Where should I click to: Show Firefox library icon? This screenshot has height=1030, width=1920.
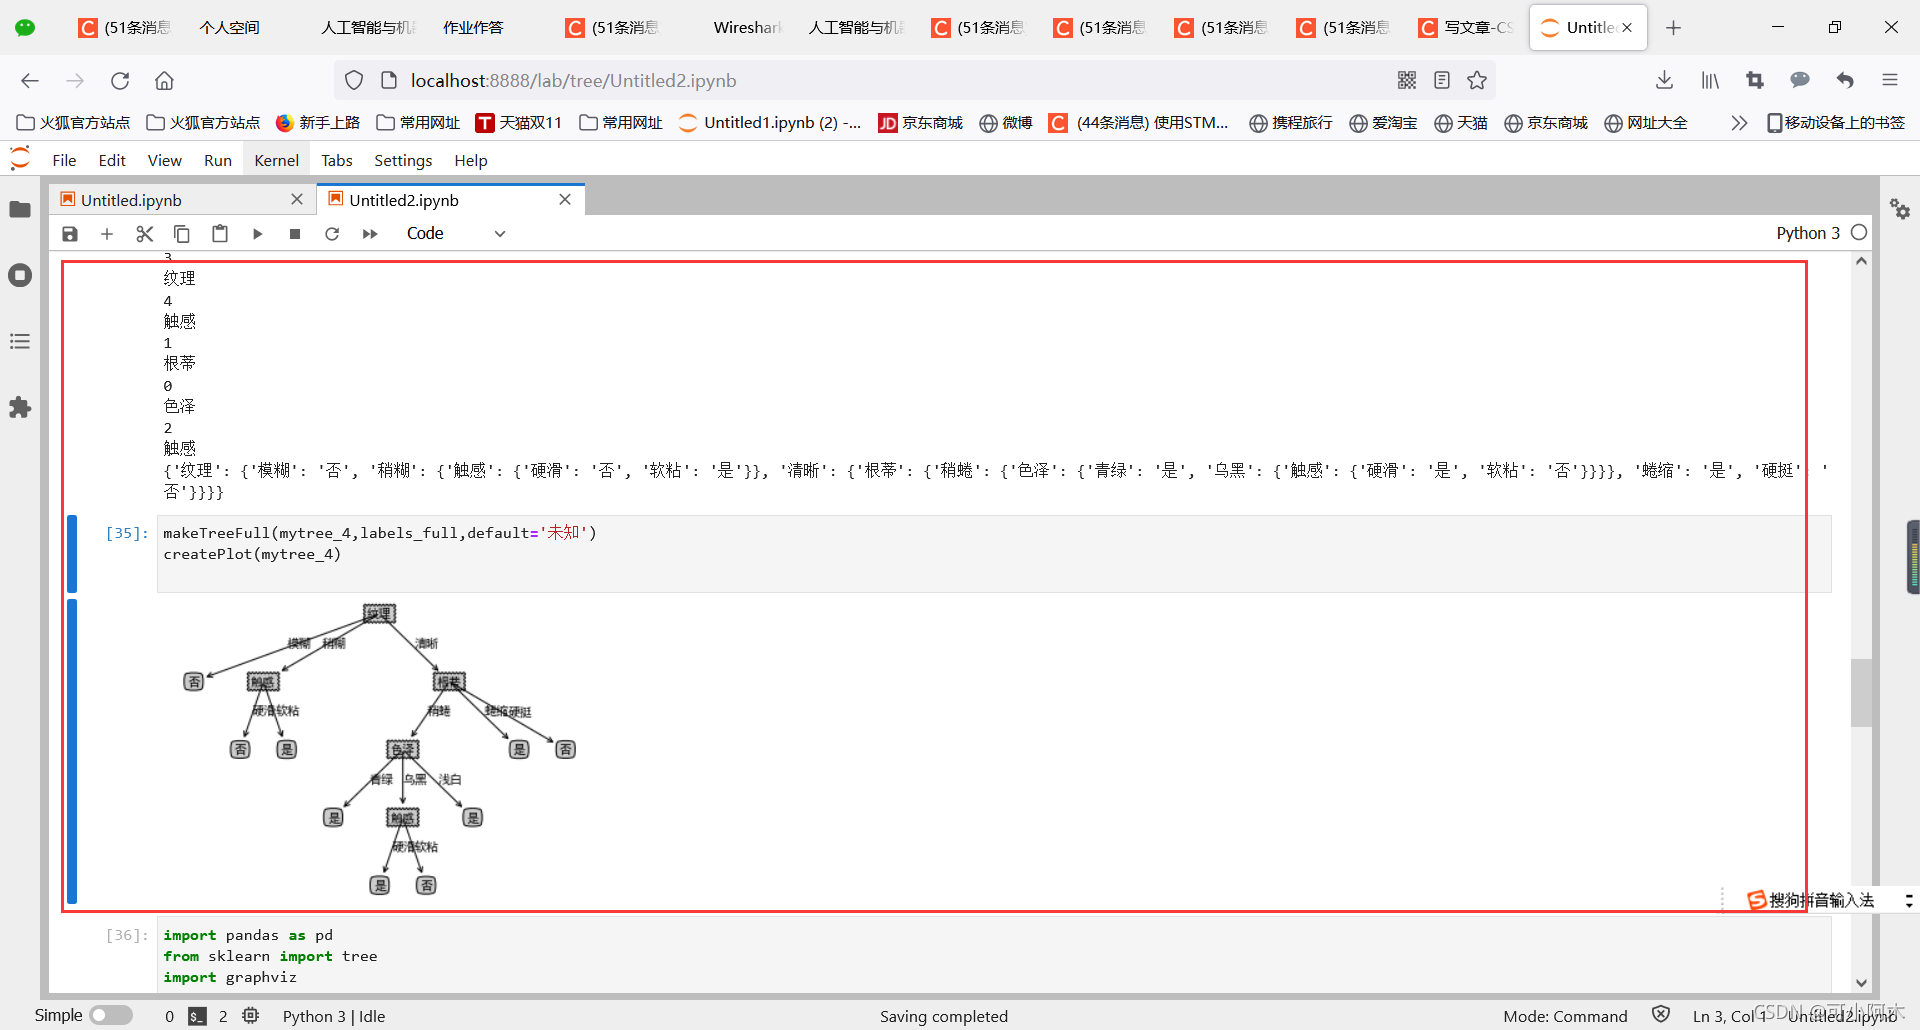(1710, 80)
